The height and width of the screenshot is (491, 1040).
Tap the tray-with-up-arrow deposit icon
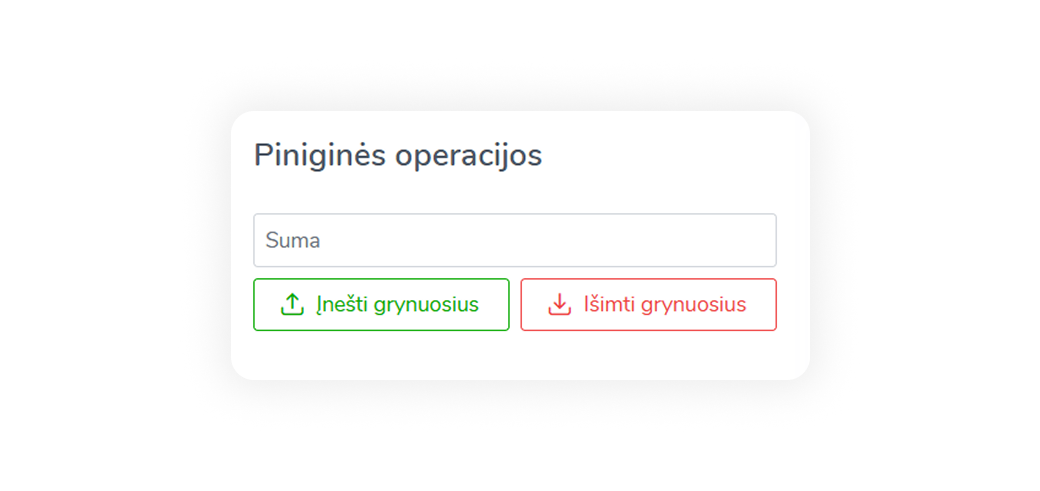coord(292,304)
